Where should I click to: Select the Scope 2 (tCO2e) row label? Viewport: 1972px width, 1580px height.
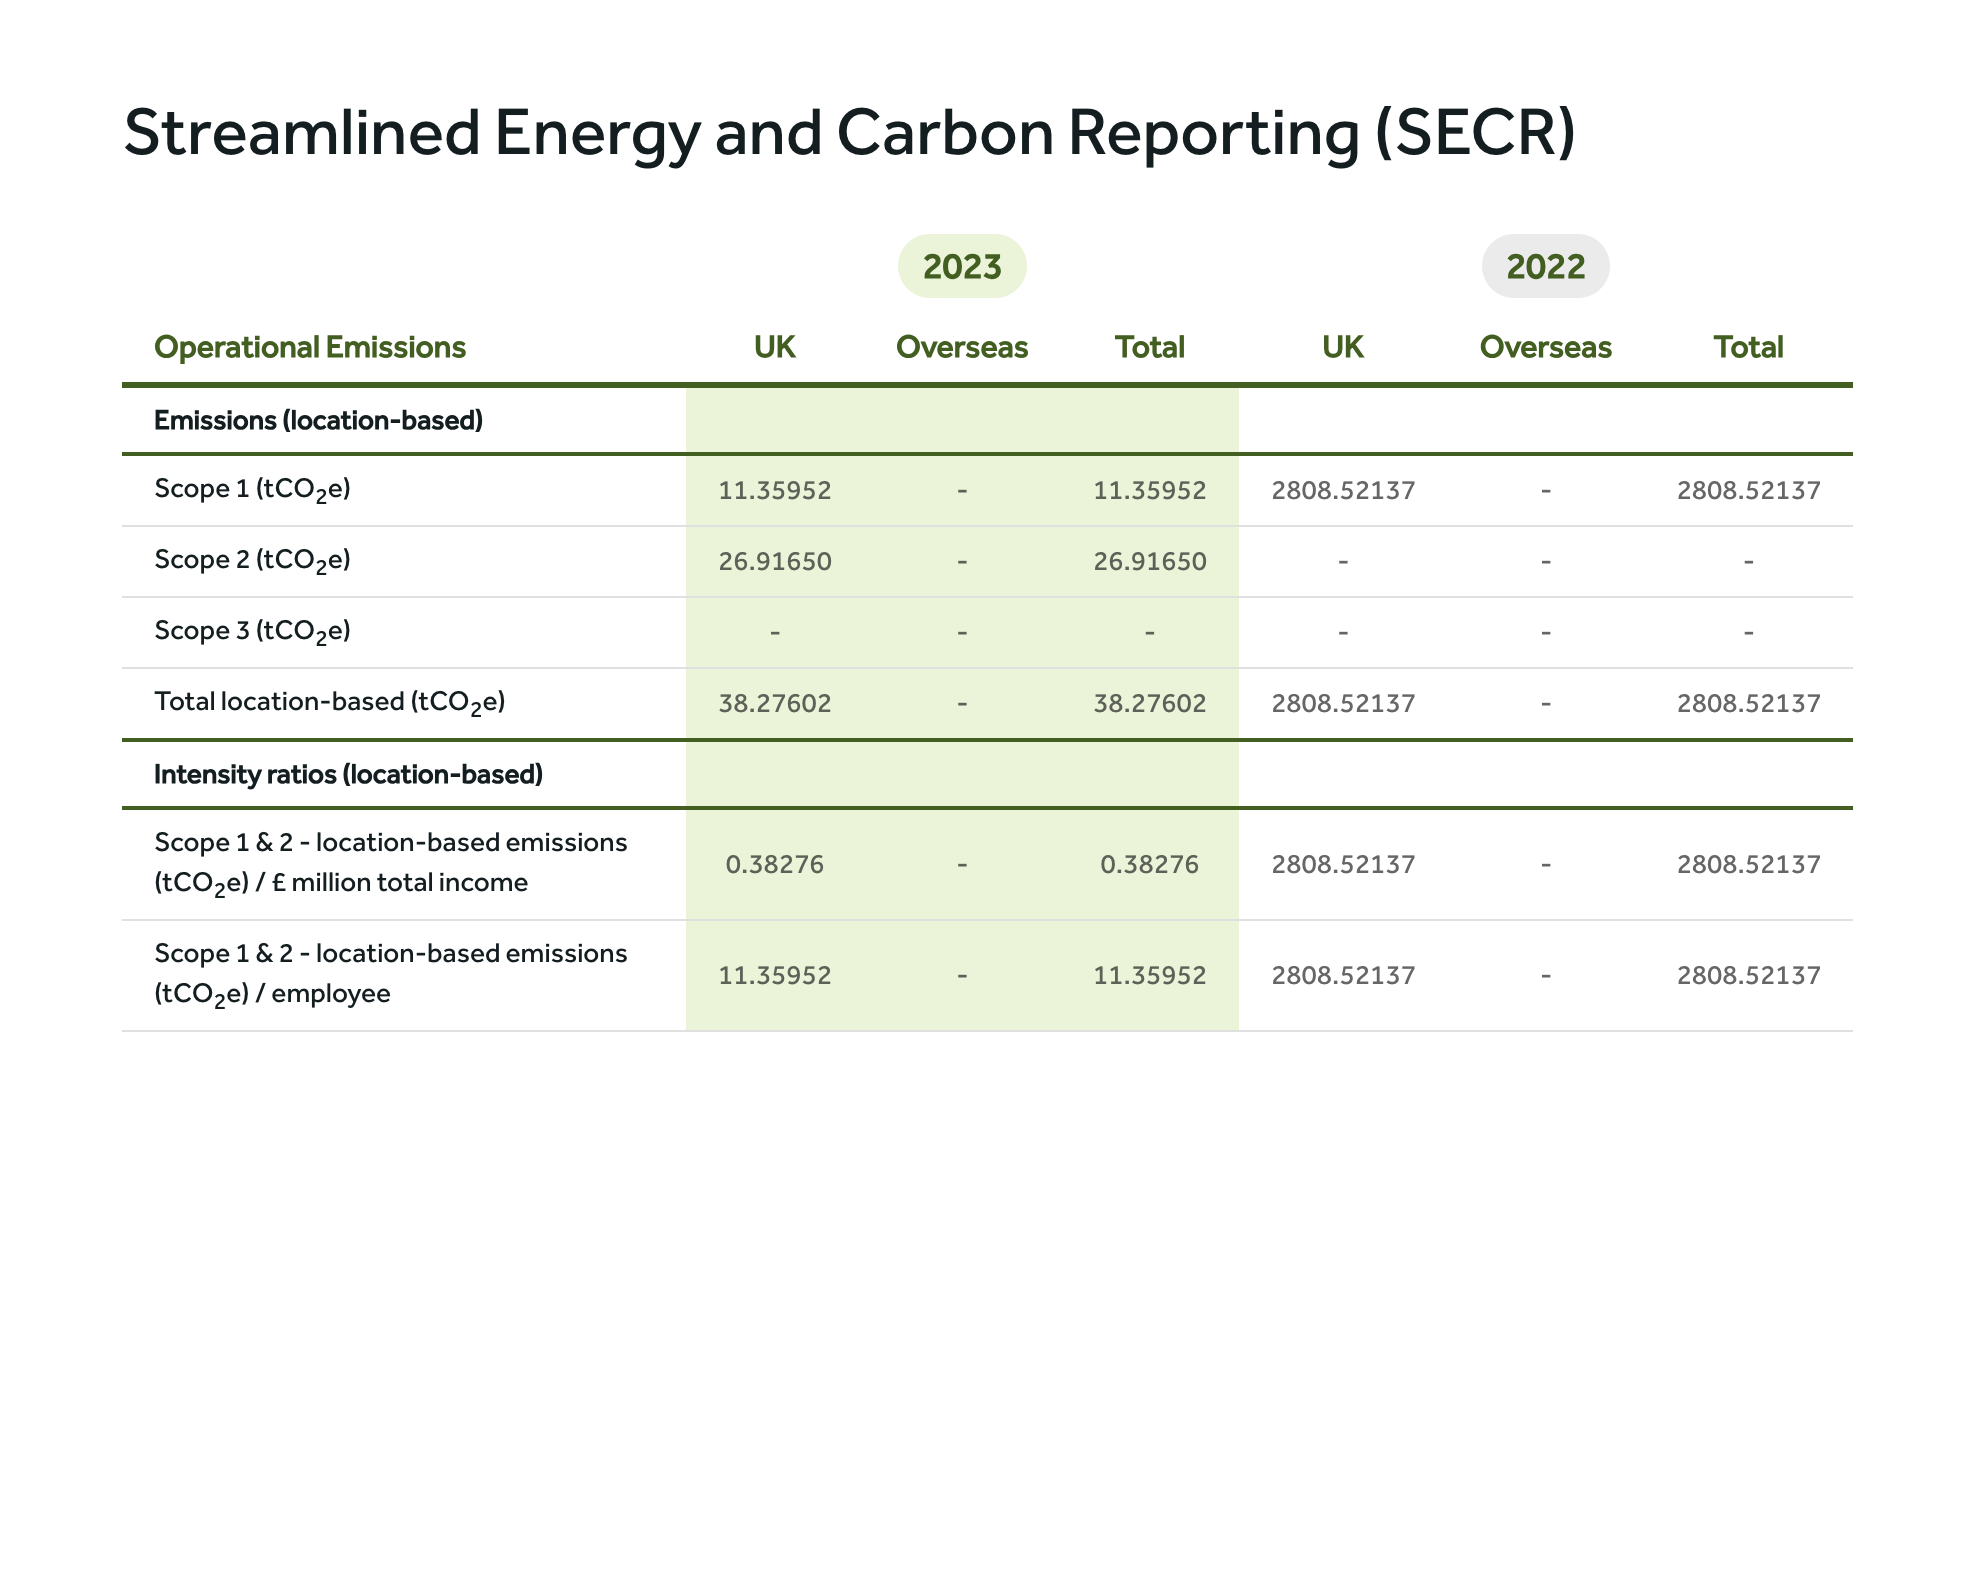pyautogui.click(x=252, y=561)
